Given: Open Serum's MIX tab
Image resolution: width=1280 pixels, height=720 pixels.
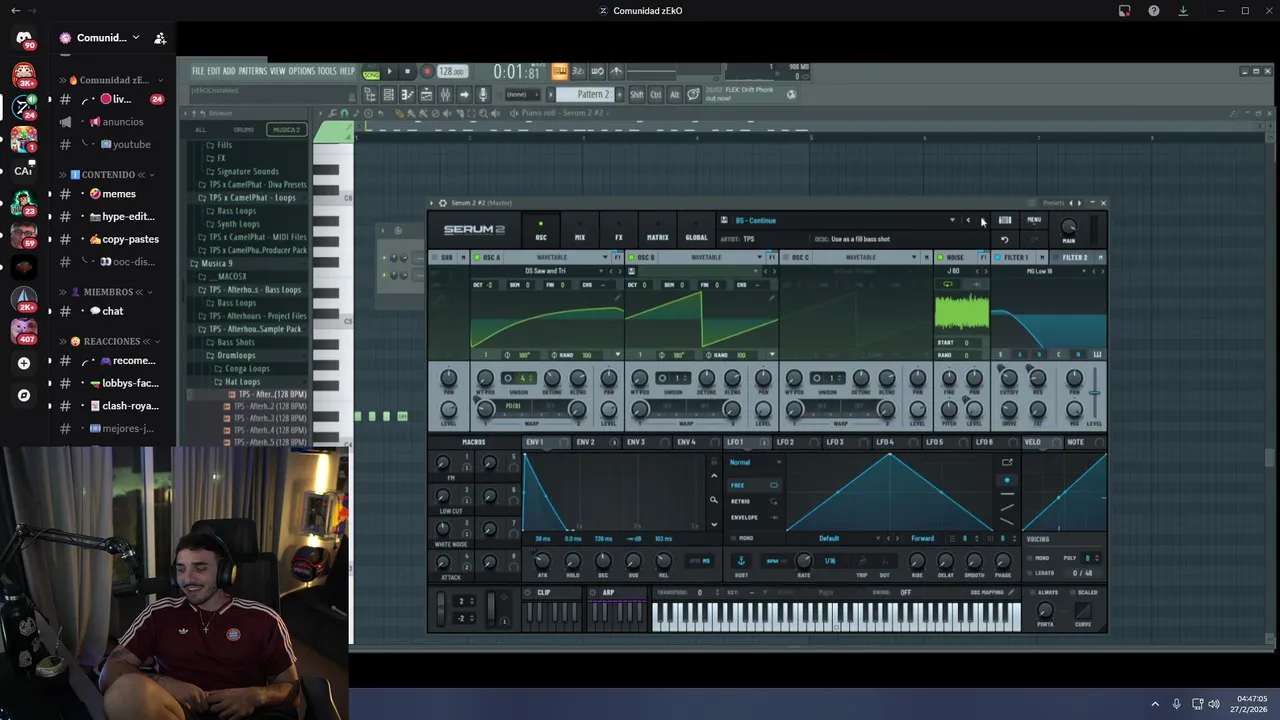Looking at the screenshot, I should (x=579, y=231).
